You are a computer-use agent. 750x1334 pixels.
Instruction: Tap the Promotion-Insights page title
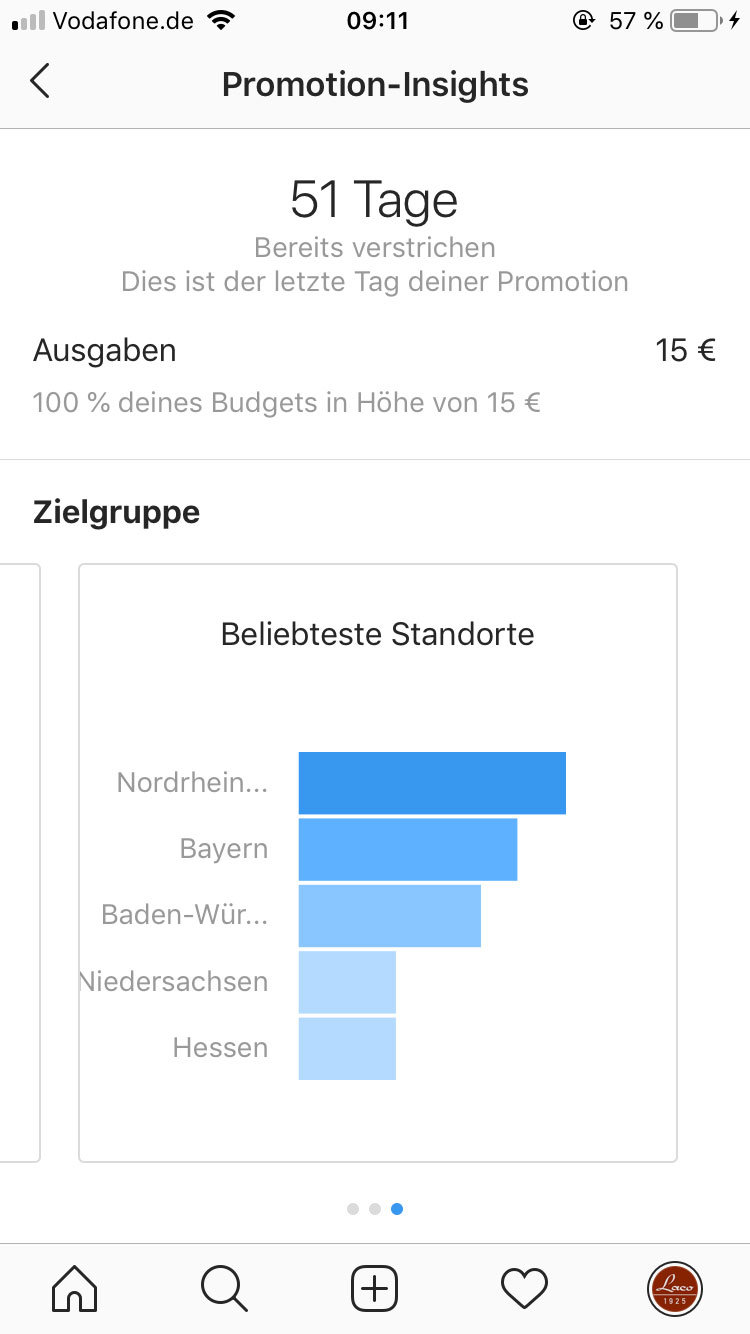(x=375, y=84)
